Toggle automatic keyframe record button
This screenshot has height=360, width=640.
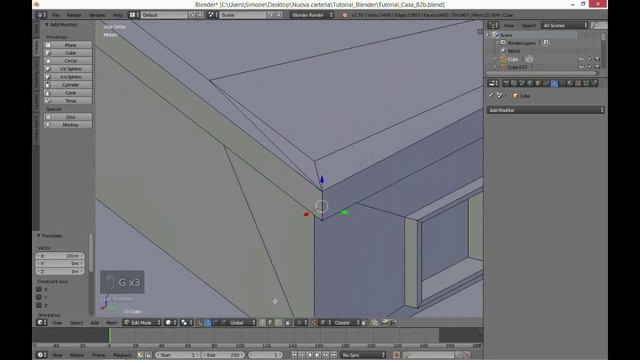point(396,355)
